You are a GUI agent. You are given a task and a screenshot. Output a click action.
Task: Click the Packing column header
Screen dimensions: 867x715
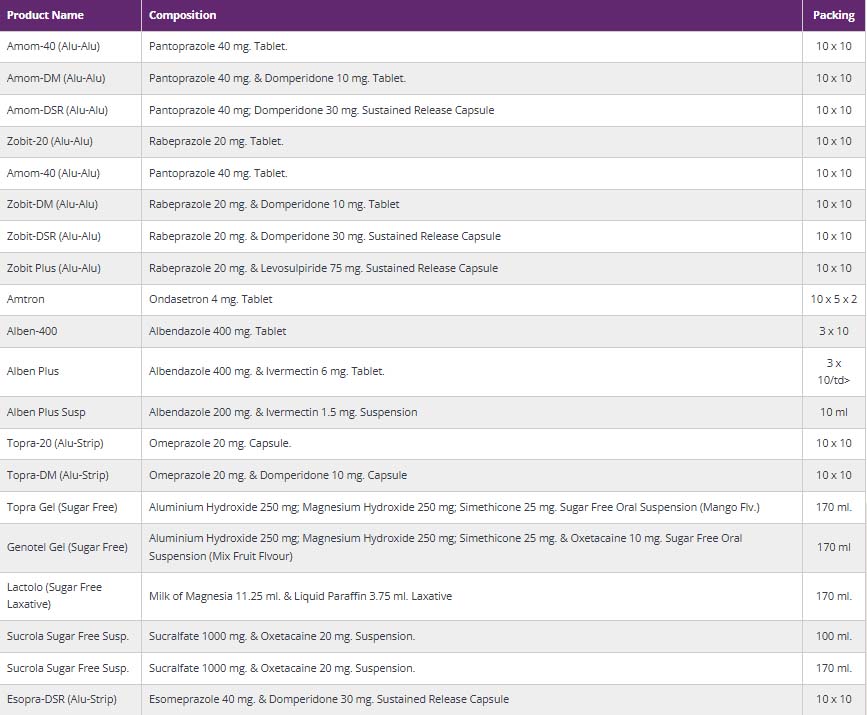click(833, 15)
